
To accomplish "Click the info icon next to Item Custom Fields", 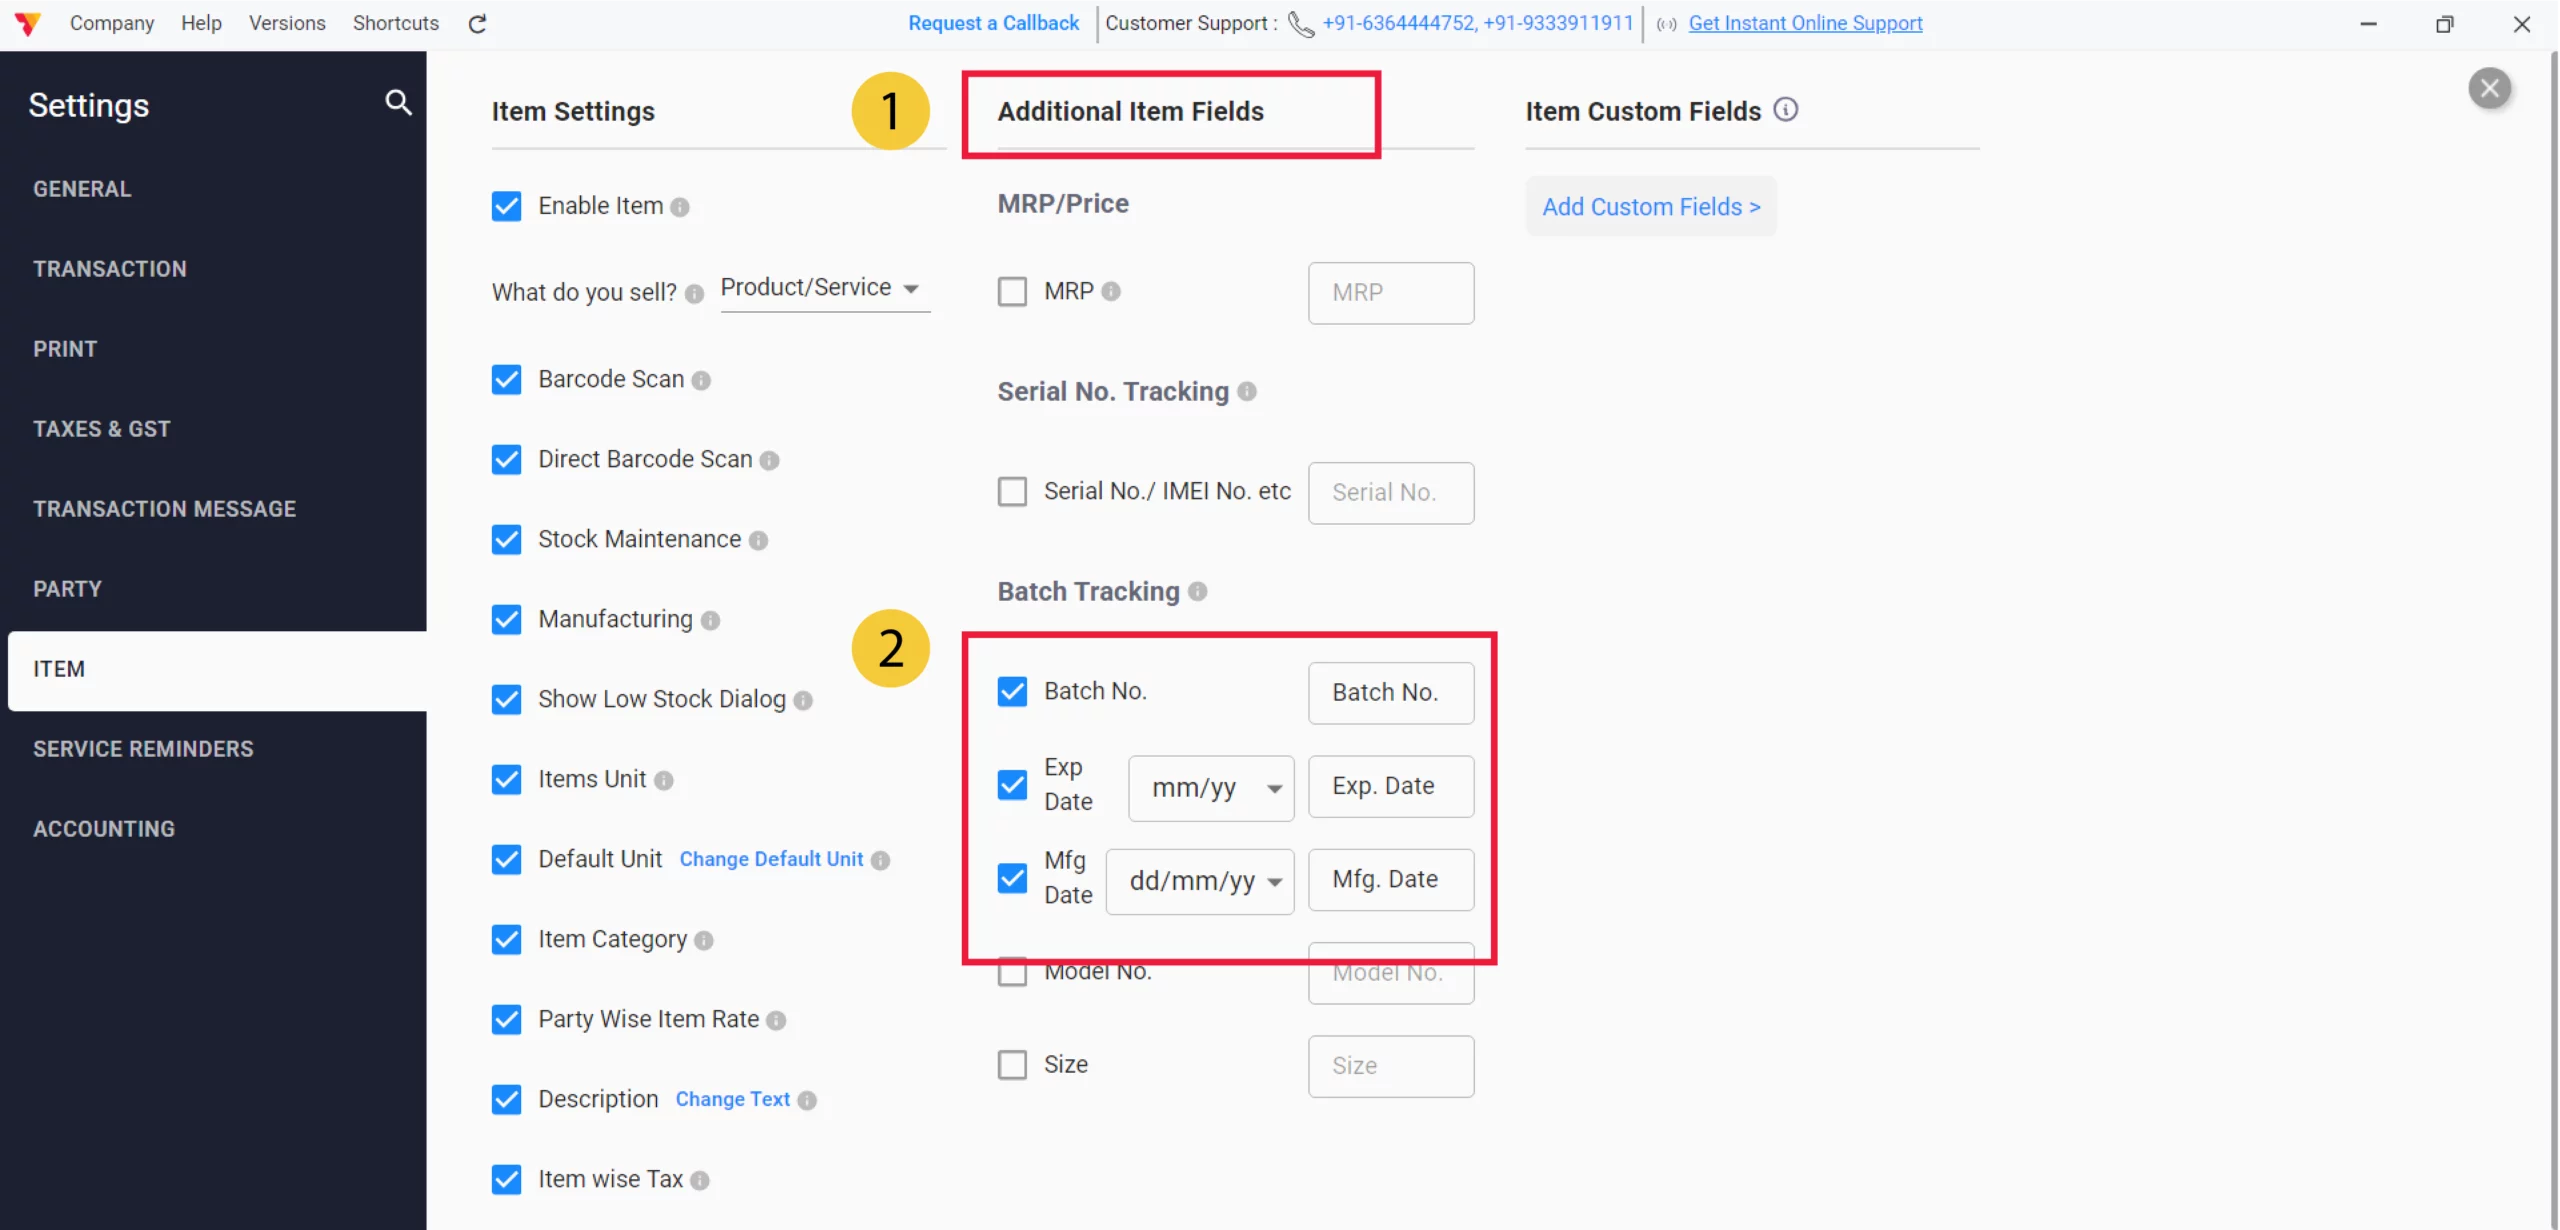I will (1786, 110).
